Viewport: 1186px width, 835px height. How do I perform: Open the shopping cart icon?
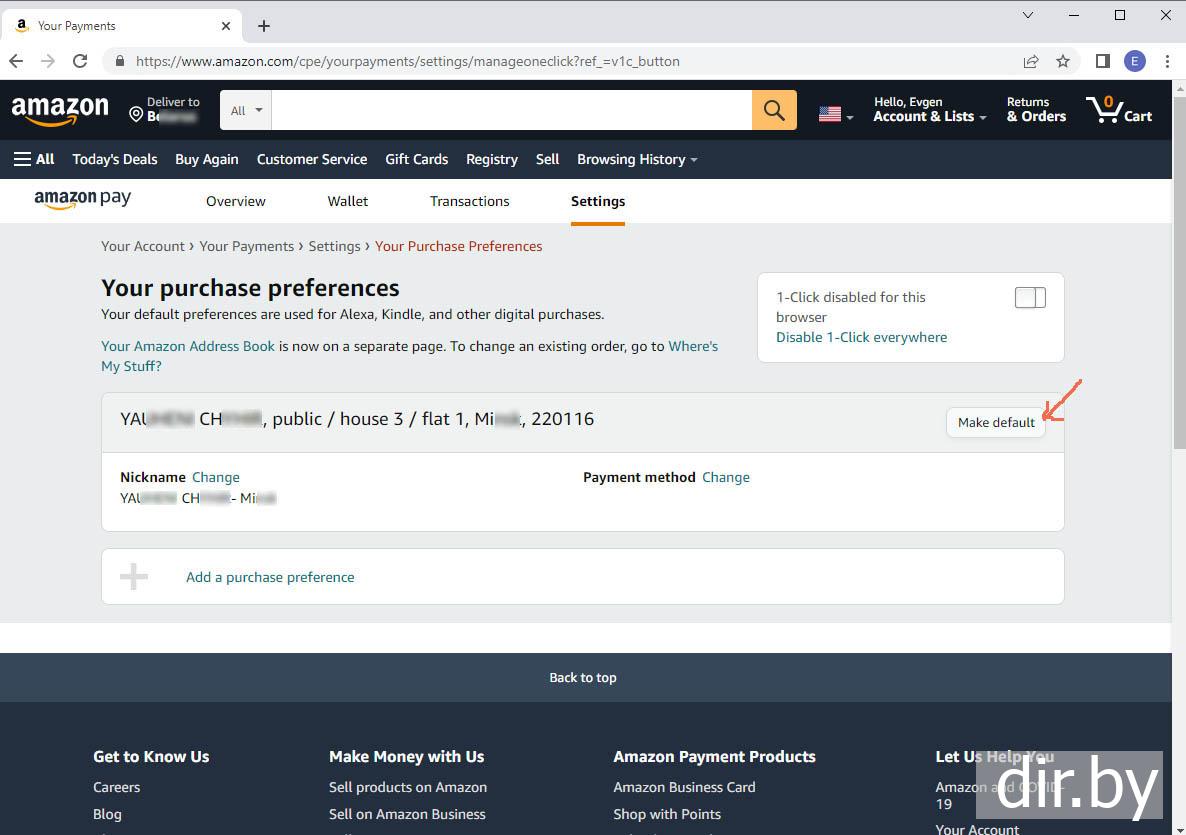click(x=1118, y=109)
